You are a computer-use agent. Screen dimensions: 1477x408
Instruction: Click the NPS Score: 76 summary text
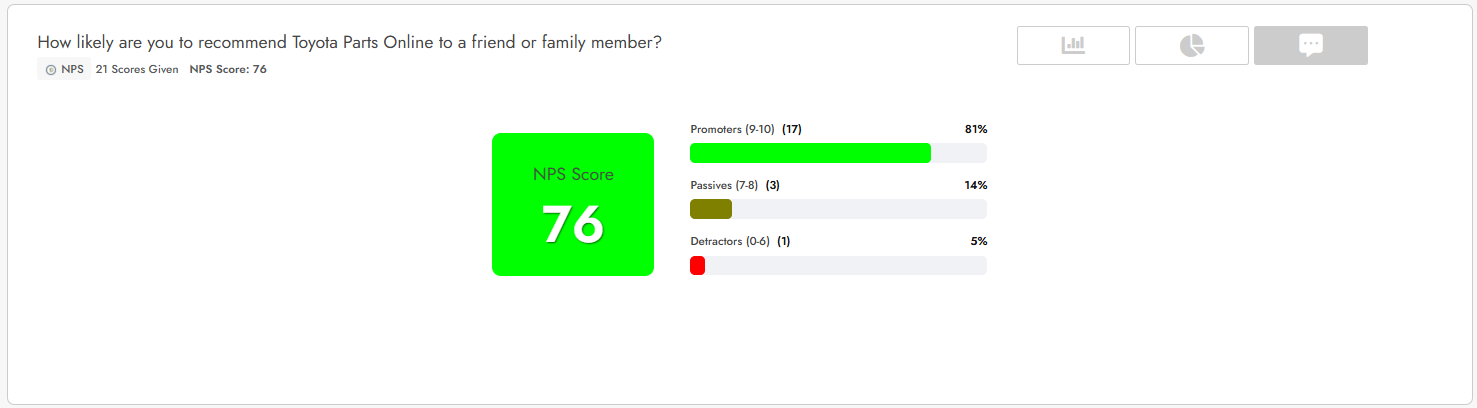(x=228, y=70)
